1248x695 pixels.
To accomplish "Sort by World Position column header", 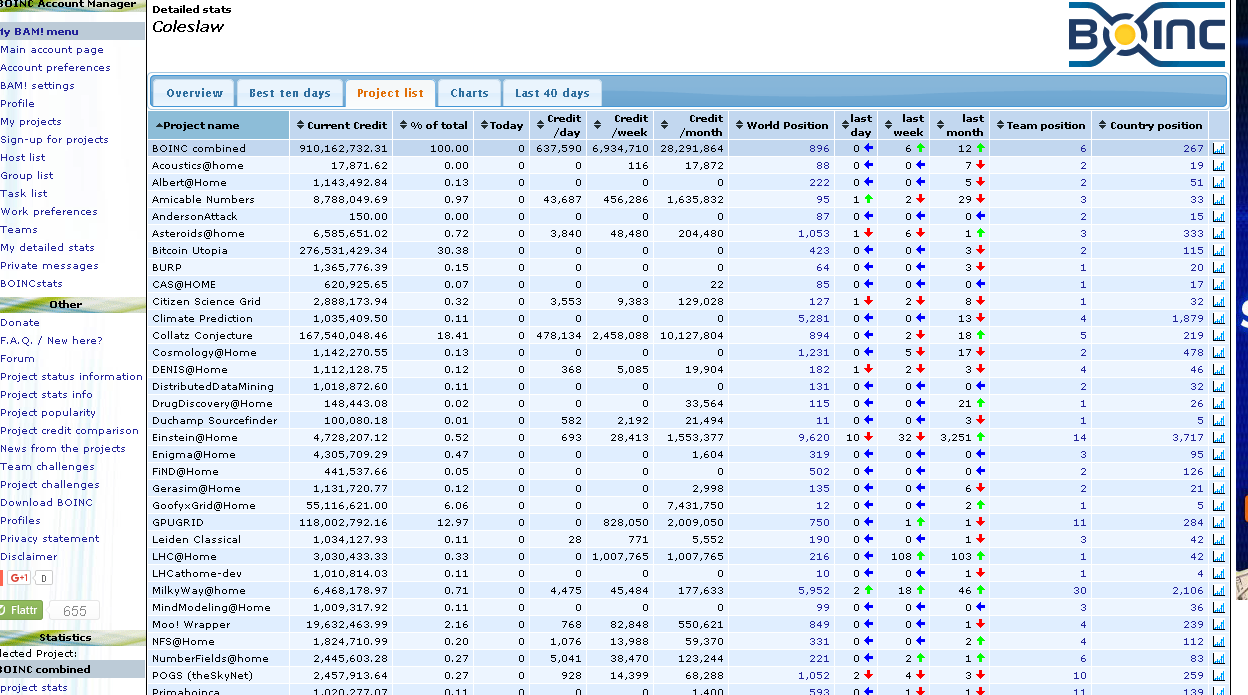I will pos(781,126).
